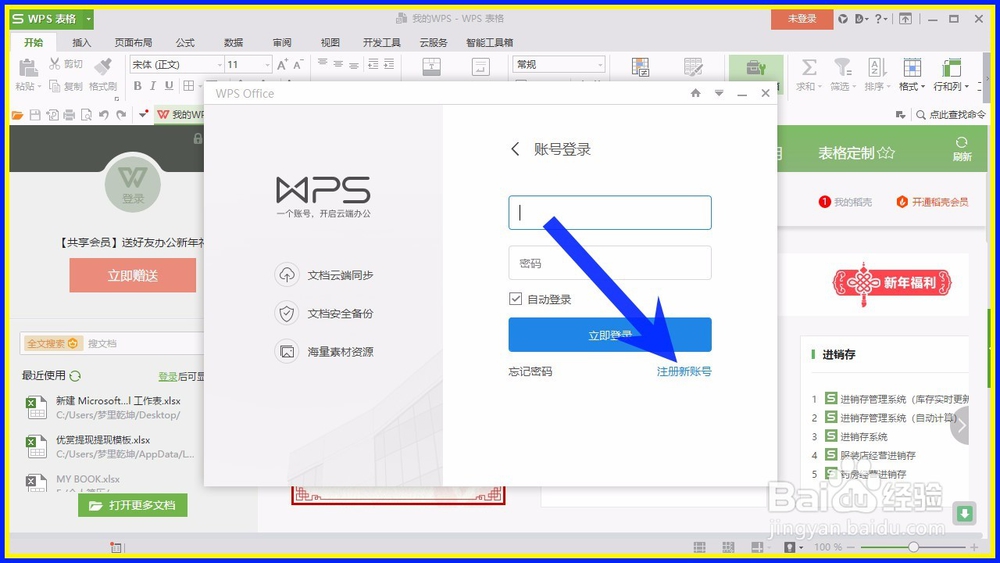
Task: Click the 注册新账号 link
Action: (684, 371)
